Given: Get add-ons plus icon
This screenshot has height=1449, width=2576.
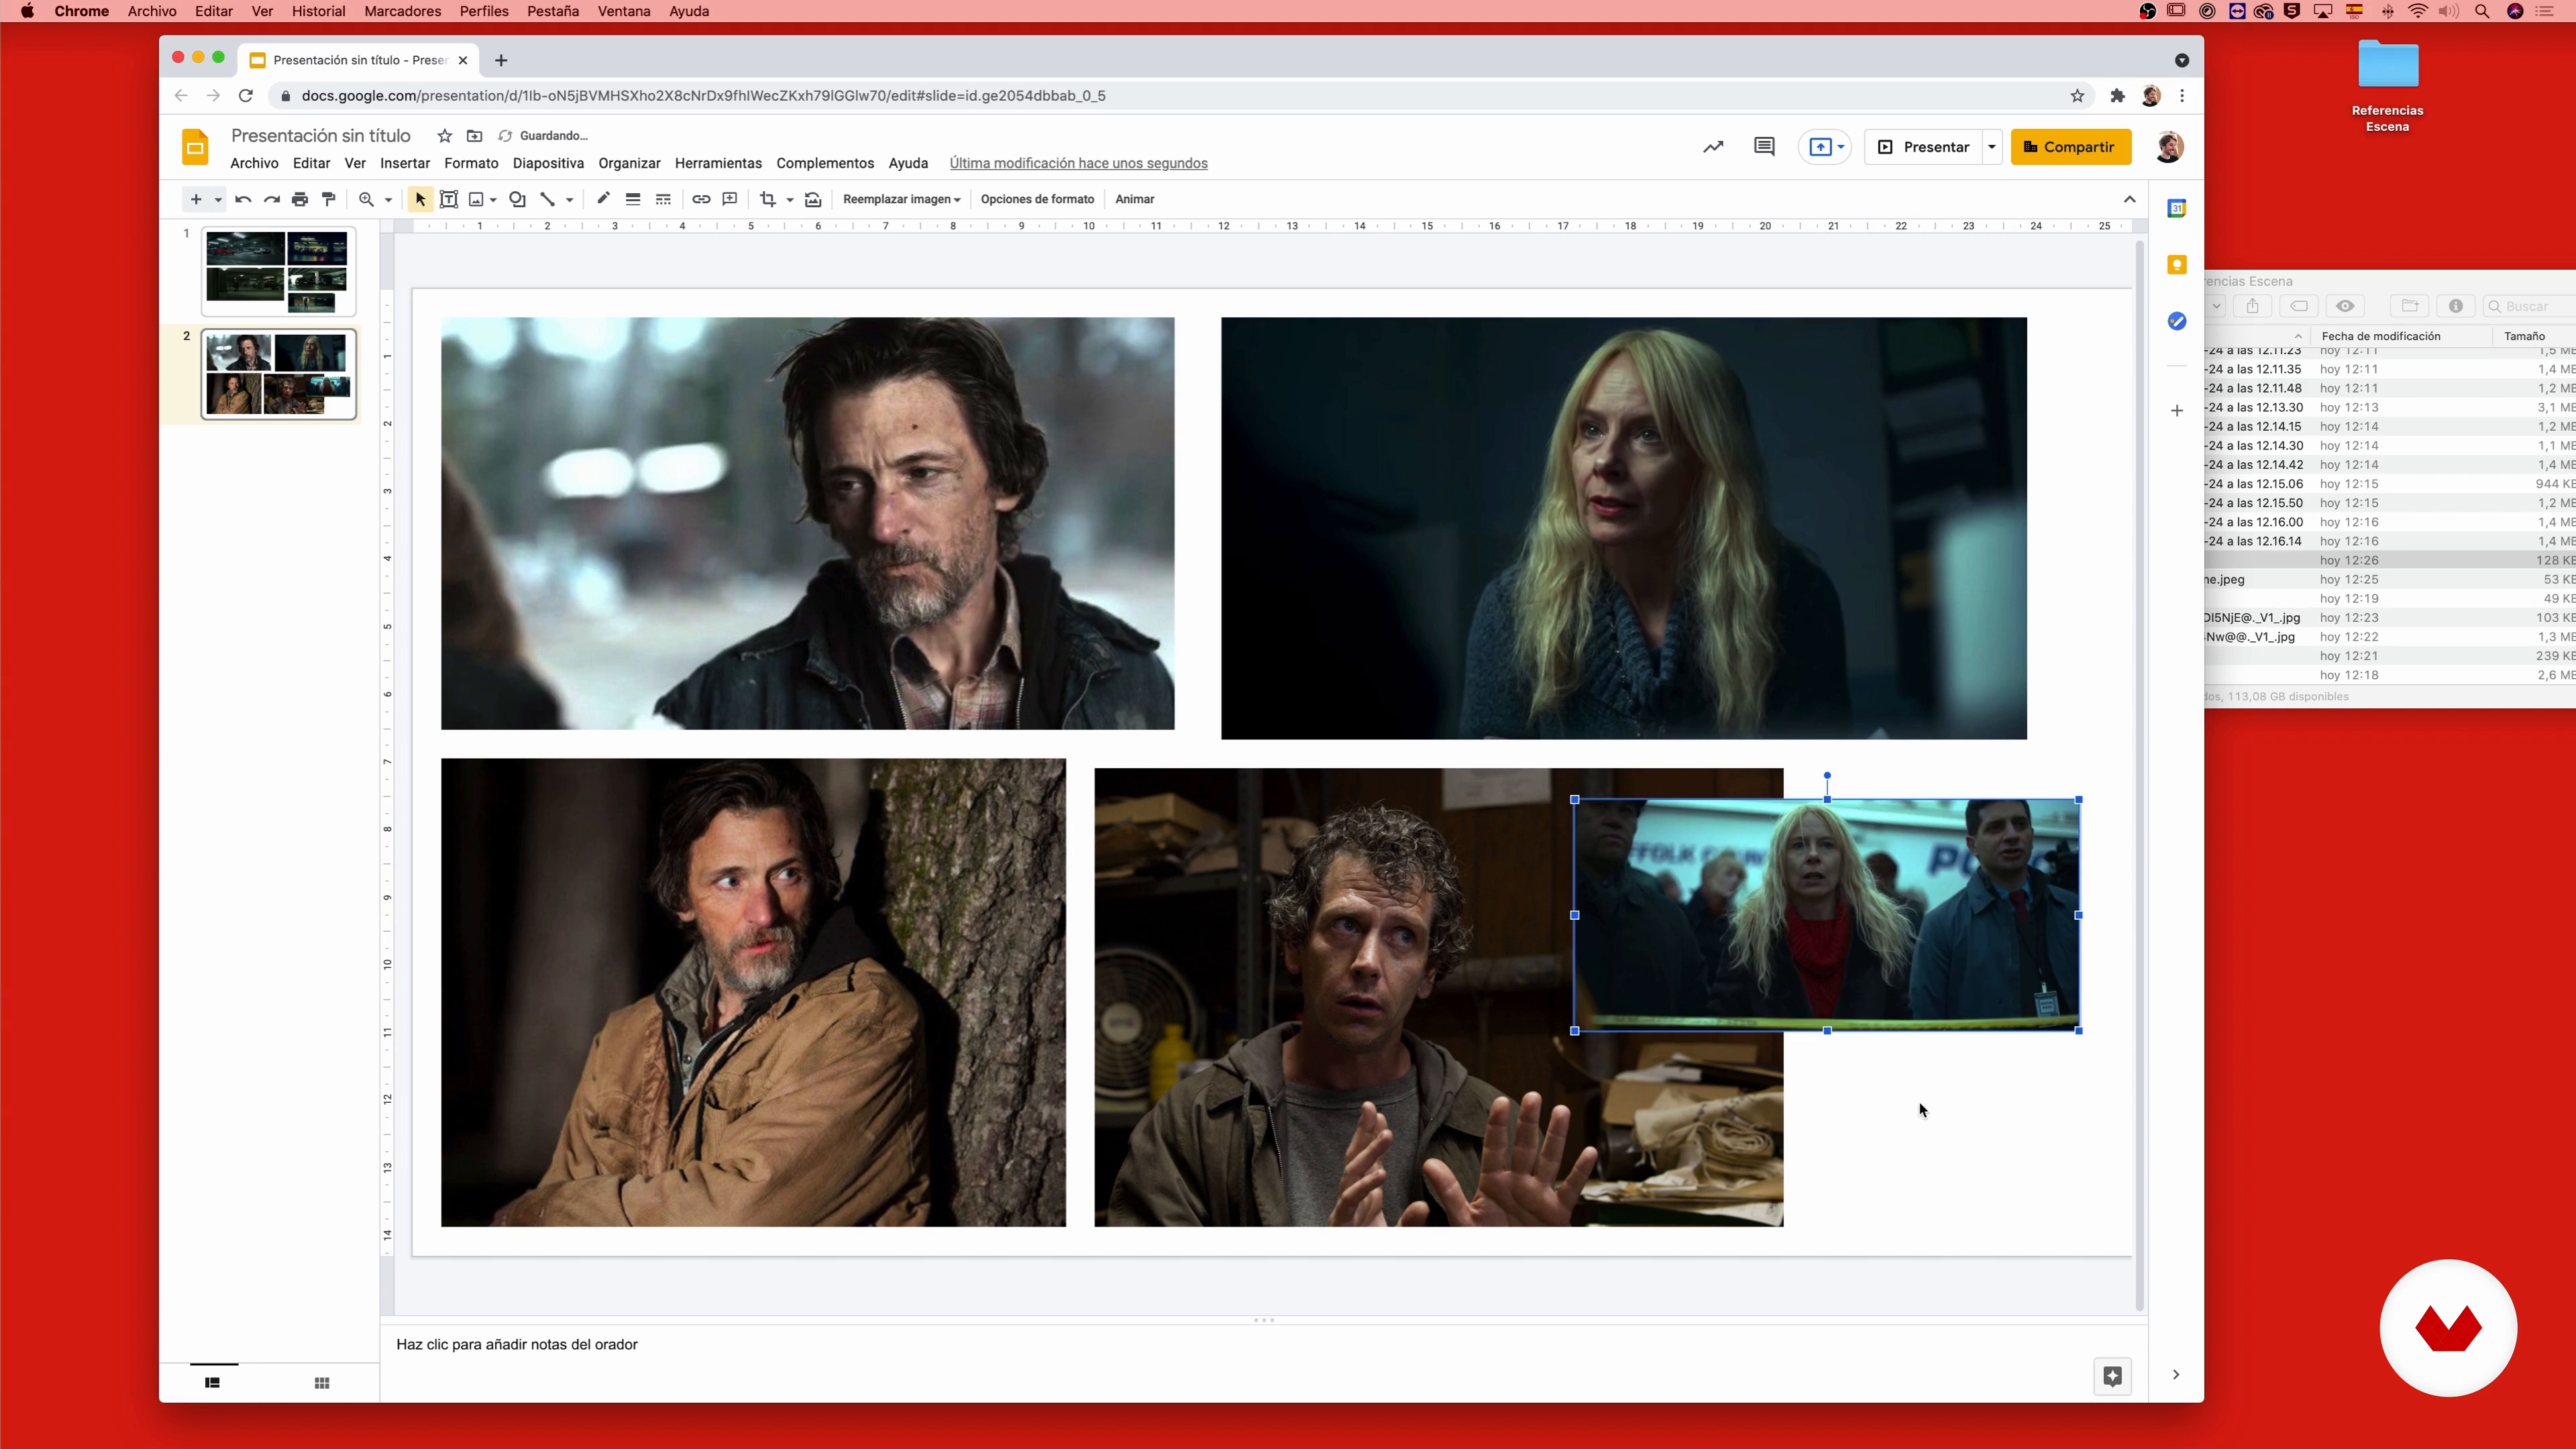Looking at the screenshot, I should pos(2176,411).
